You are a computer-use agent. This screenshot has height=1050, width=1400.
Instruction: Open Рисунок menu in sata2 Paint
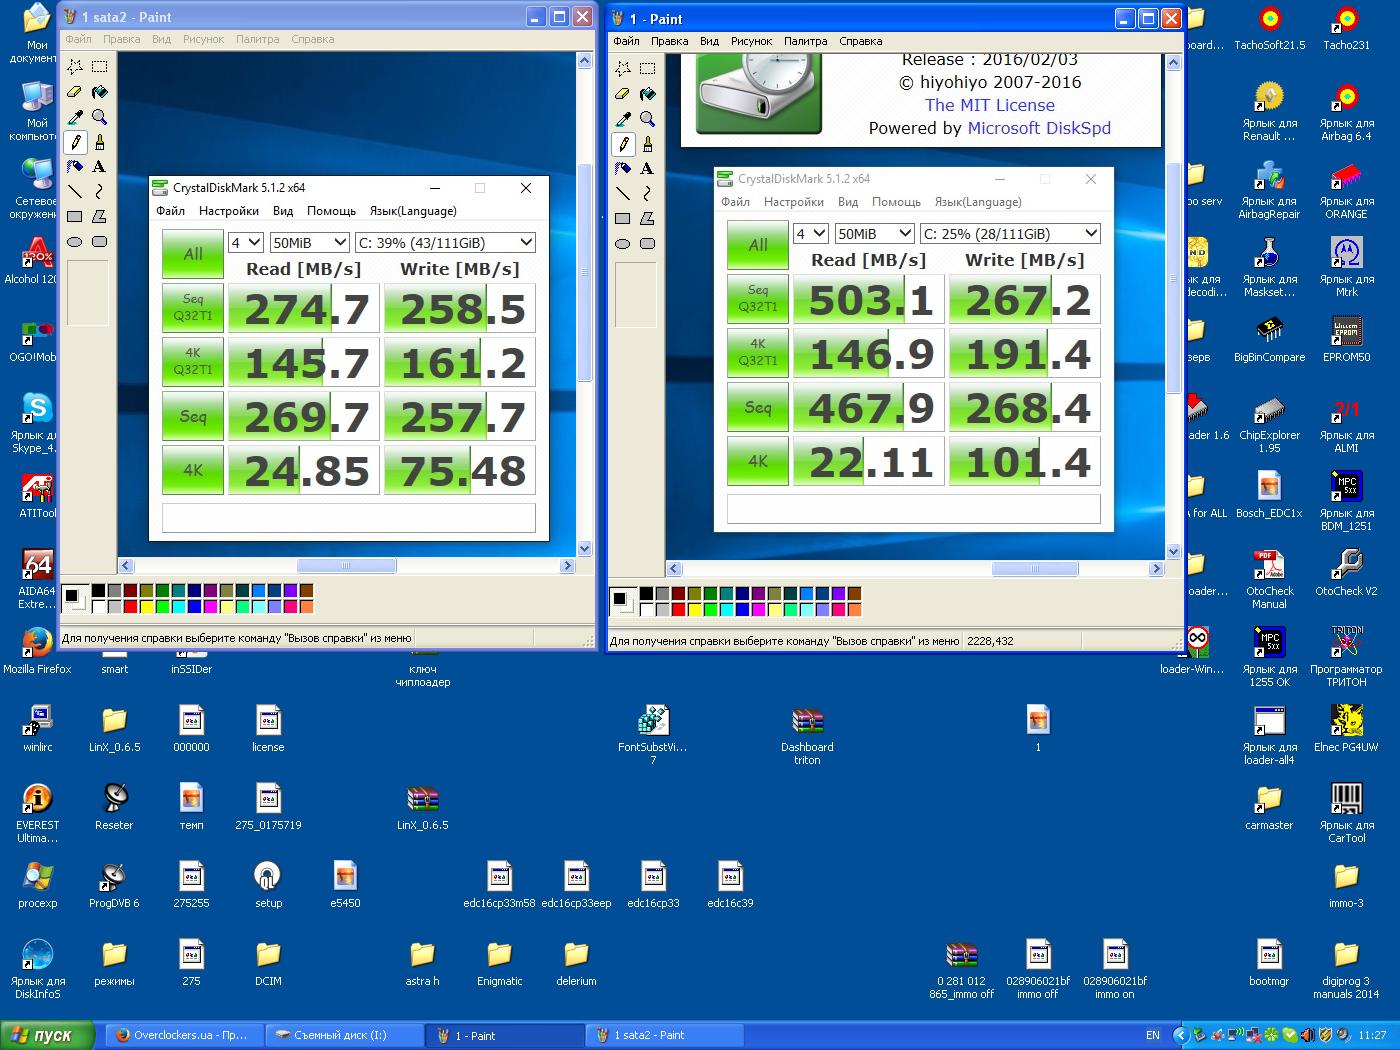(x=203, y=40)
